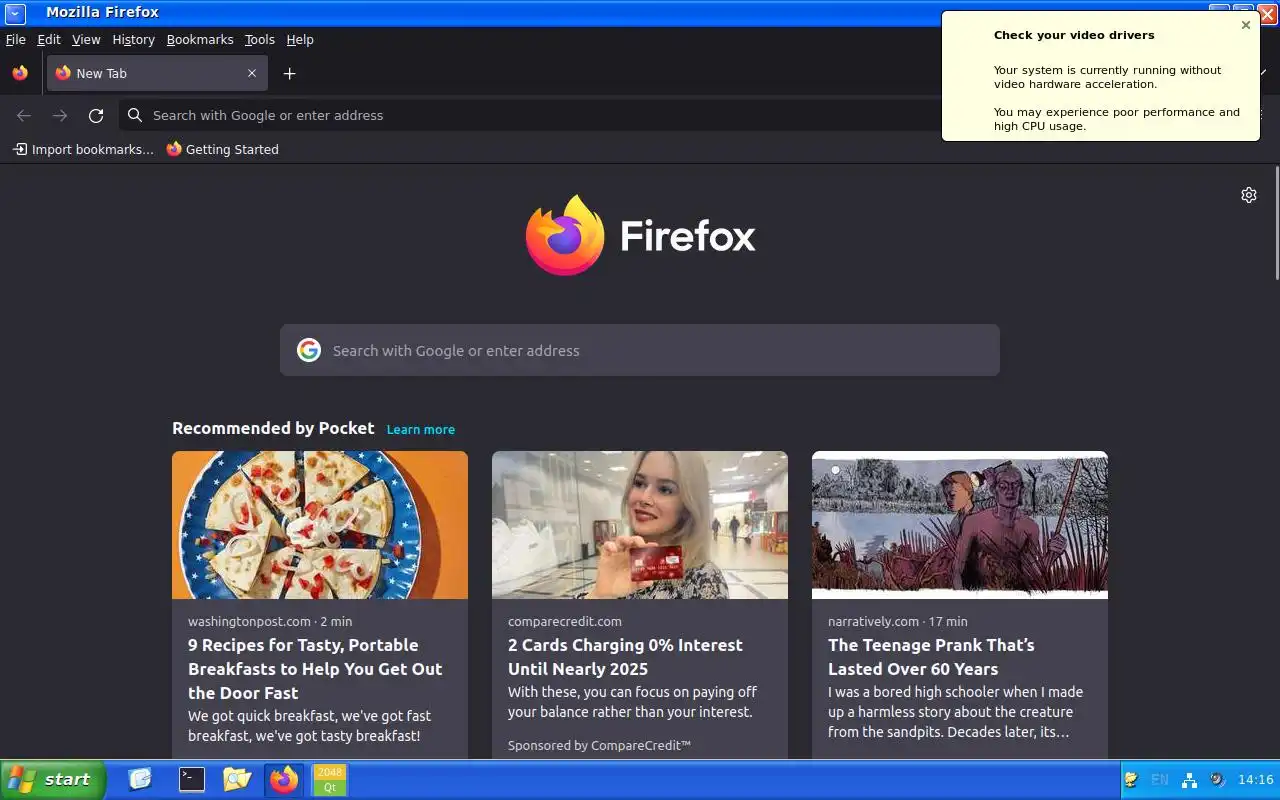Click the vertical page scrollbar thumb
This screenshot has height=800, width=1280.
1276,225
